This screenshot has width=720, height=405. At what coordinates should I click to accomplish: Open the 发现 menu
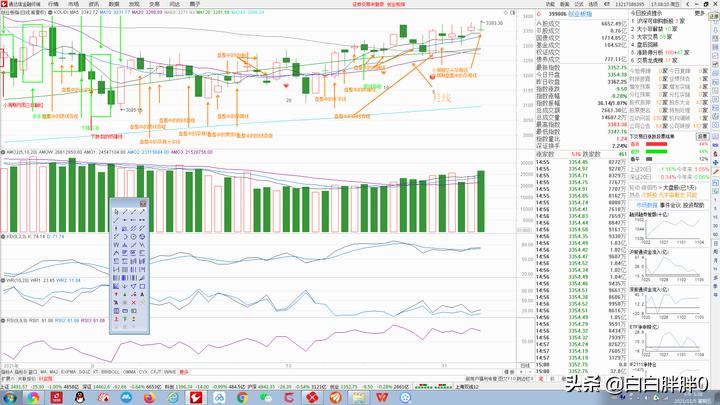[x=134, y=4]
